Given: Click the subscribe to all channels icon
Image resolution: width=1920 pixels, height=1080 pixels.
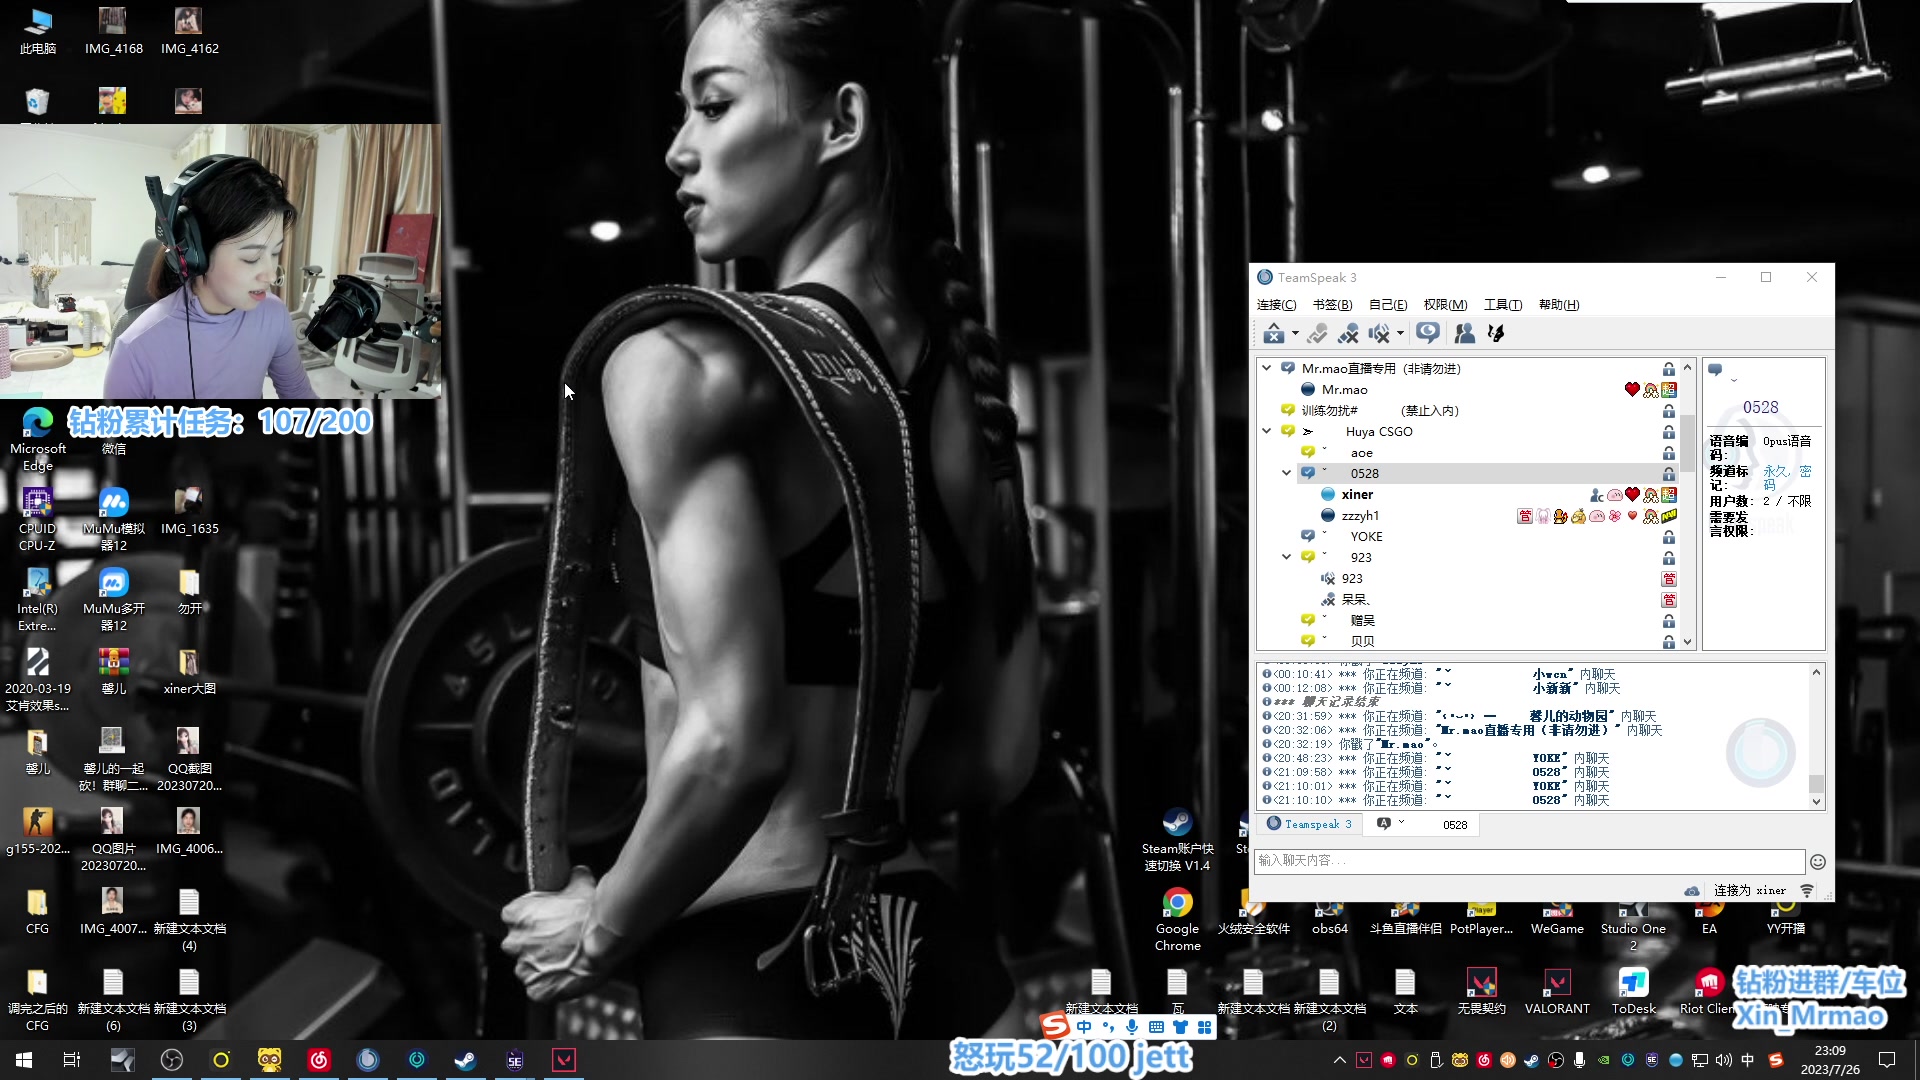Looking at the screenshot, I should tap(1428, 333).
